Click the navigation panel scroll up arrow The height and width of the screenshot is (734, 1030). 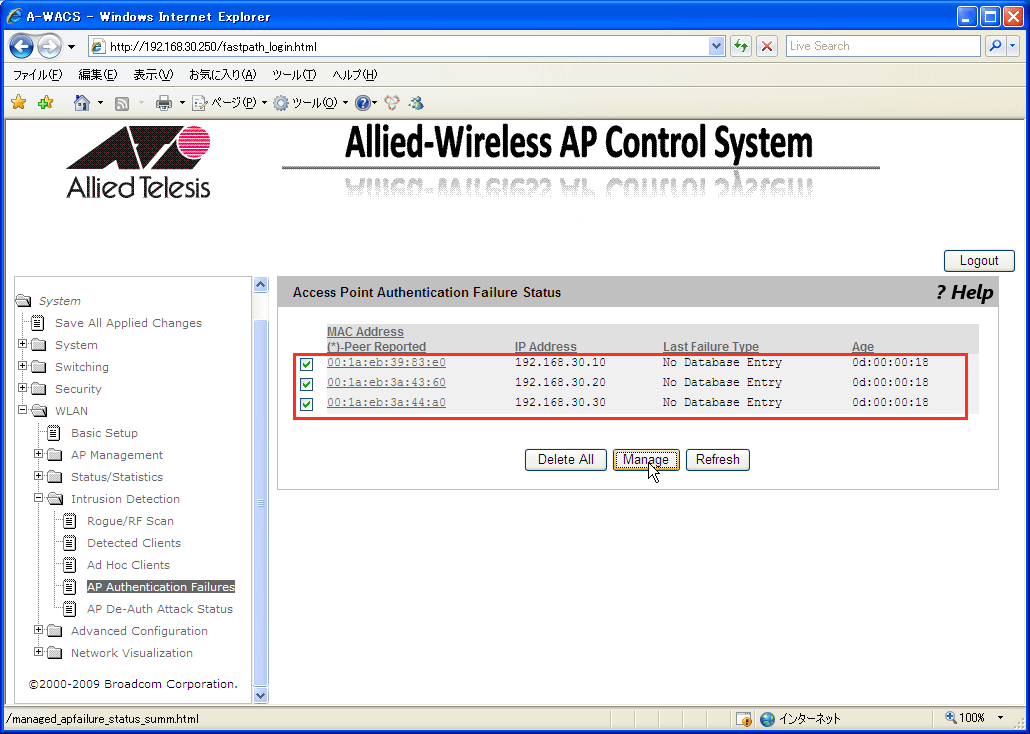point(261,285)
